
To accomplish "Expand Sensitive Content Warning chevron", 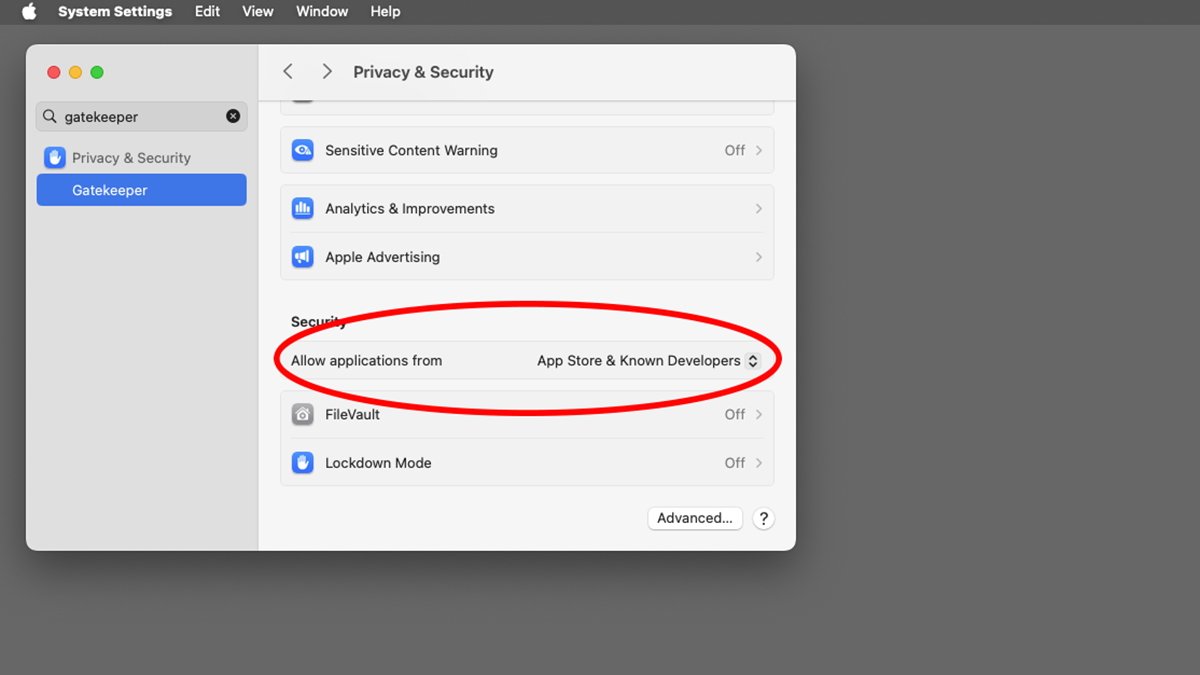I will coord(759,150).
